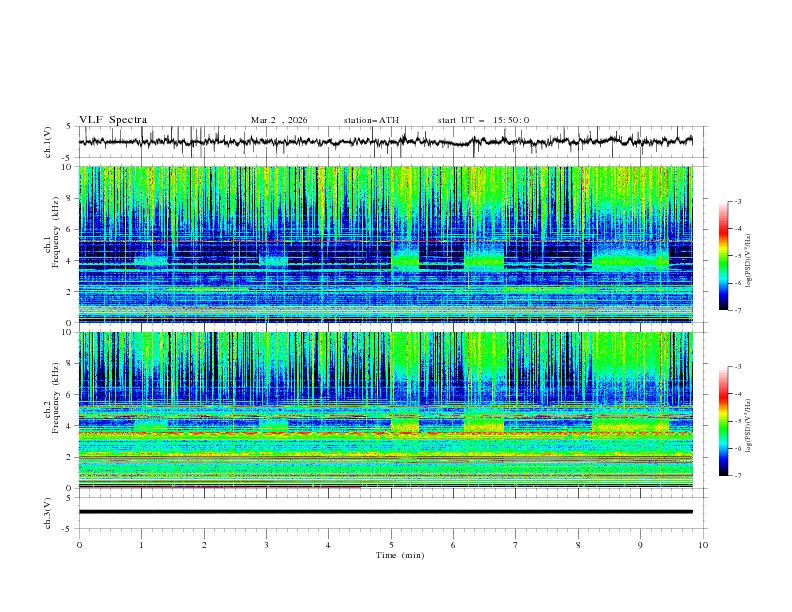Click the "station=ATH" header label
The image size is (792, 612).
pos(371,120)
